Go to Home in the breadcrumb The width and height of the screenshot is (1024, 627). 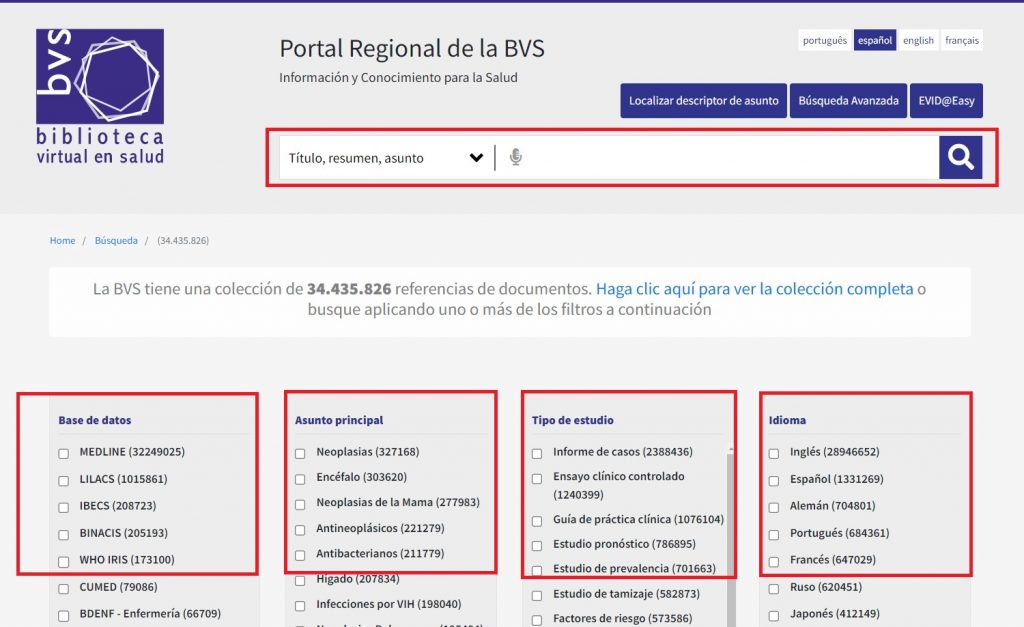63,240
